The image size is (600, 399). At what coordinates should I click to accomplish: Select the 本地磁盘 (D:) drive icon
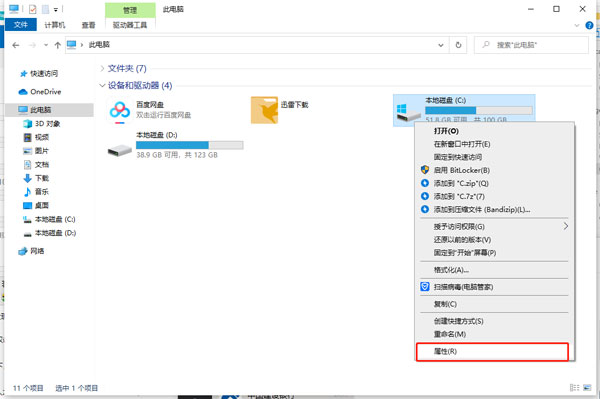tap(120, 150)
